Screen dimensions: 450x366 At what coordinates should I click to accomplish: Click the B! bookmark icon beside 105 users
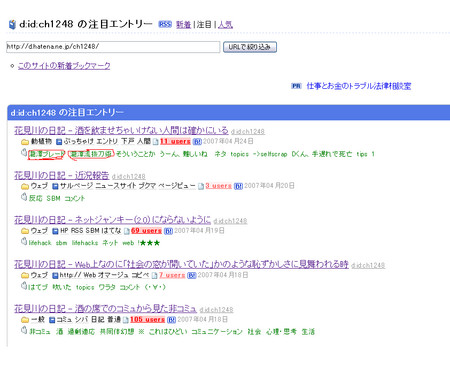pyautogui.click(x=171, y=320)
